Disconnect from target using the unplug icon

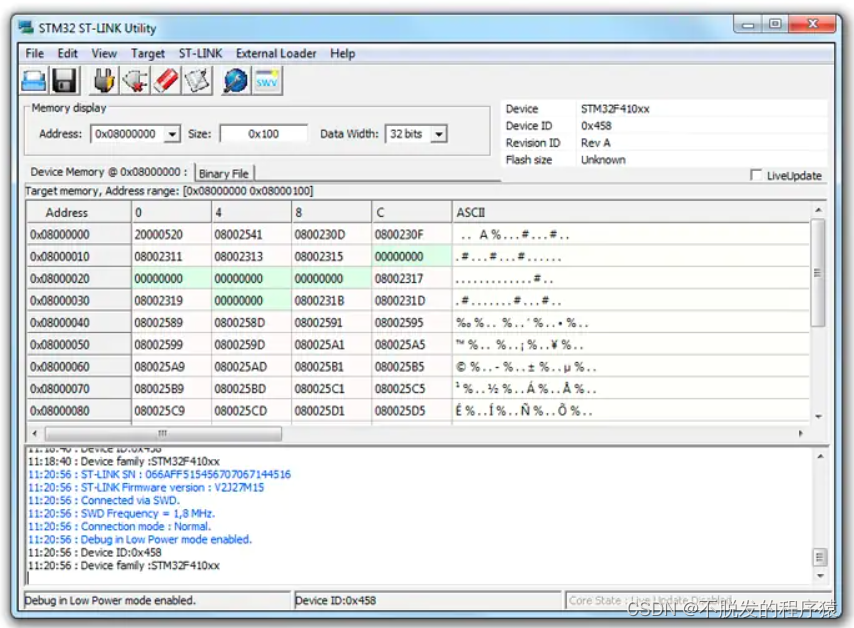135,79
